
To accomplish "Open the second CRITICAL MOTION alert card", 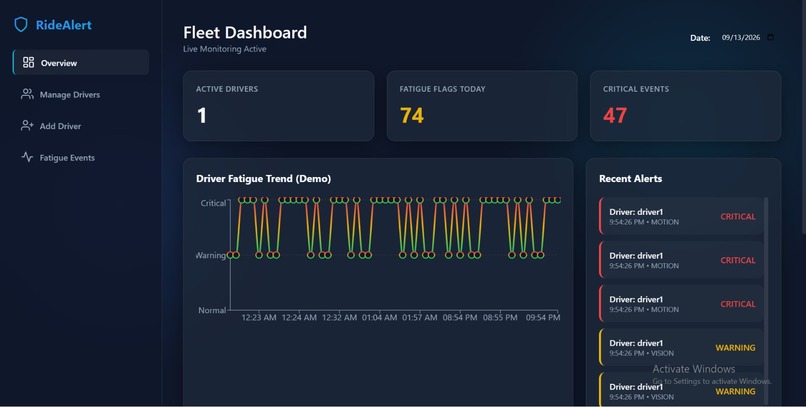I will point(681,260).
